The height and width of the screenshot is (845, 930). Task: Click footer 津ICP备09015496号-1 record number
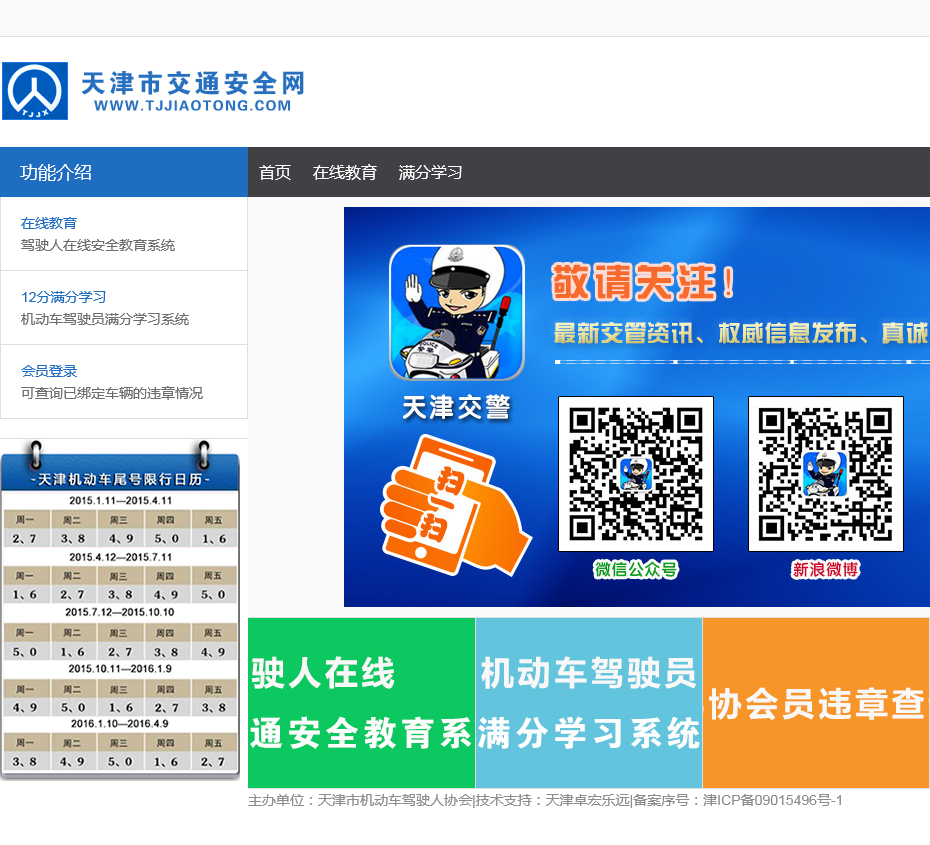[x=773, y=801]
